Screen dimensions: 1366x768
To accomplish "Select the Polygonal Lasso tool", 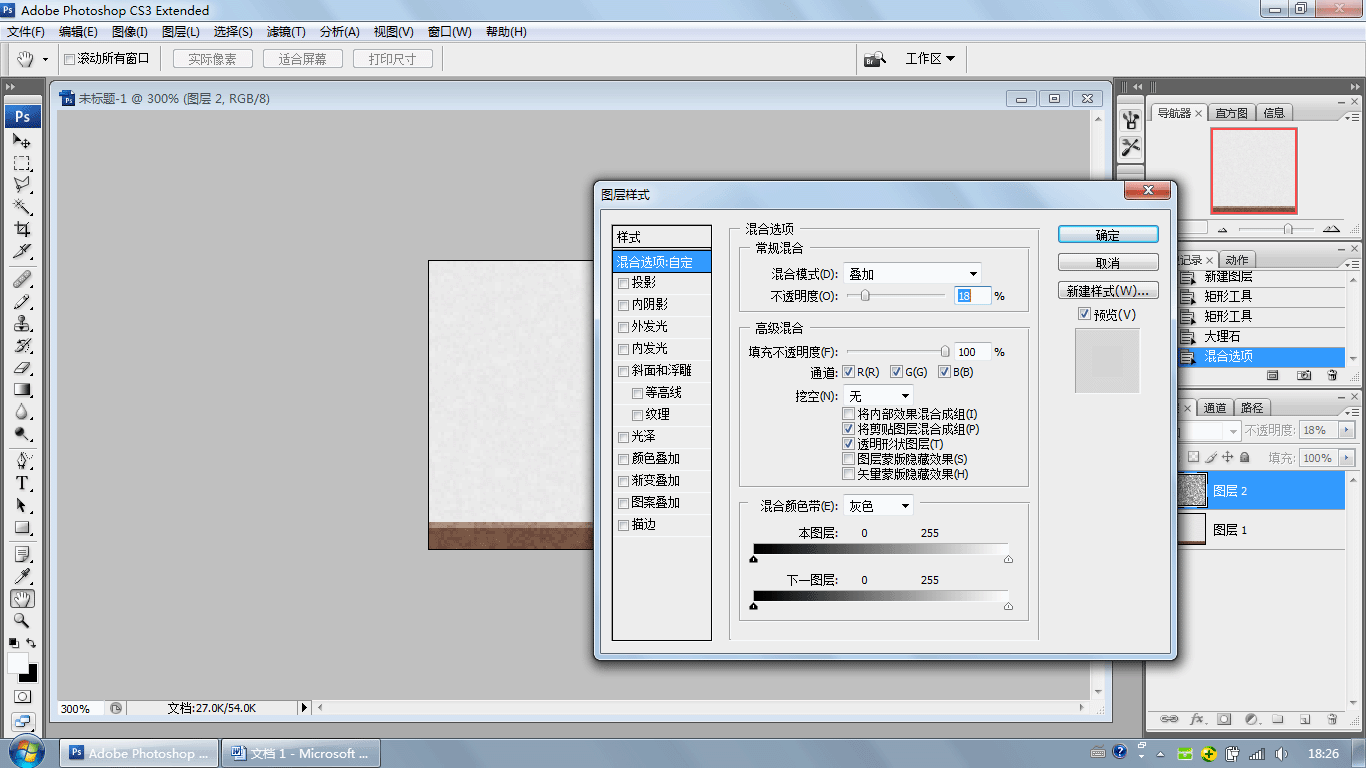I will (22, 185).
